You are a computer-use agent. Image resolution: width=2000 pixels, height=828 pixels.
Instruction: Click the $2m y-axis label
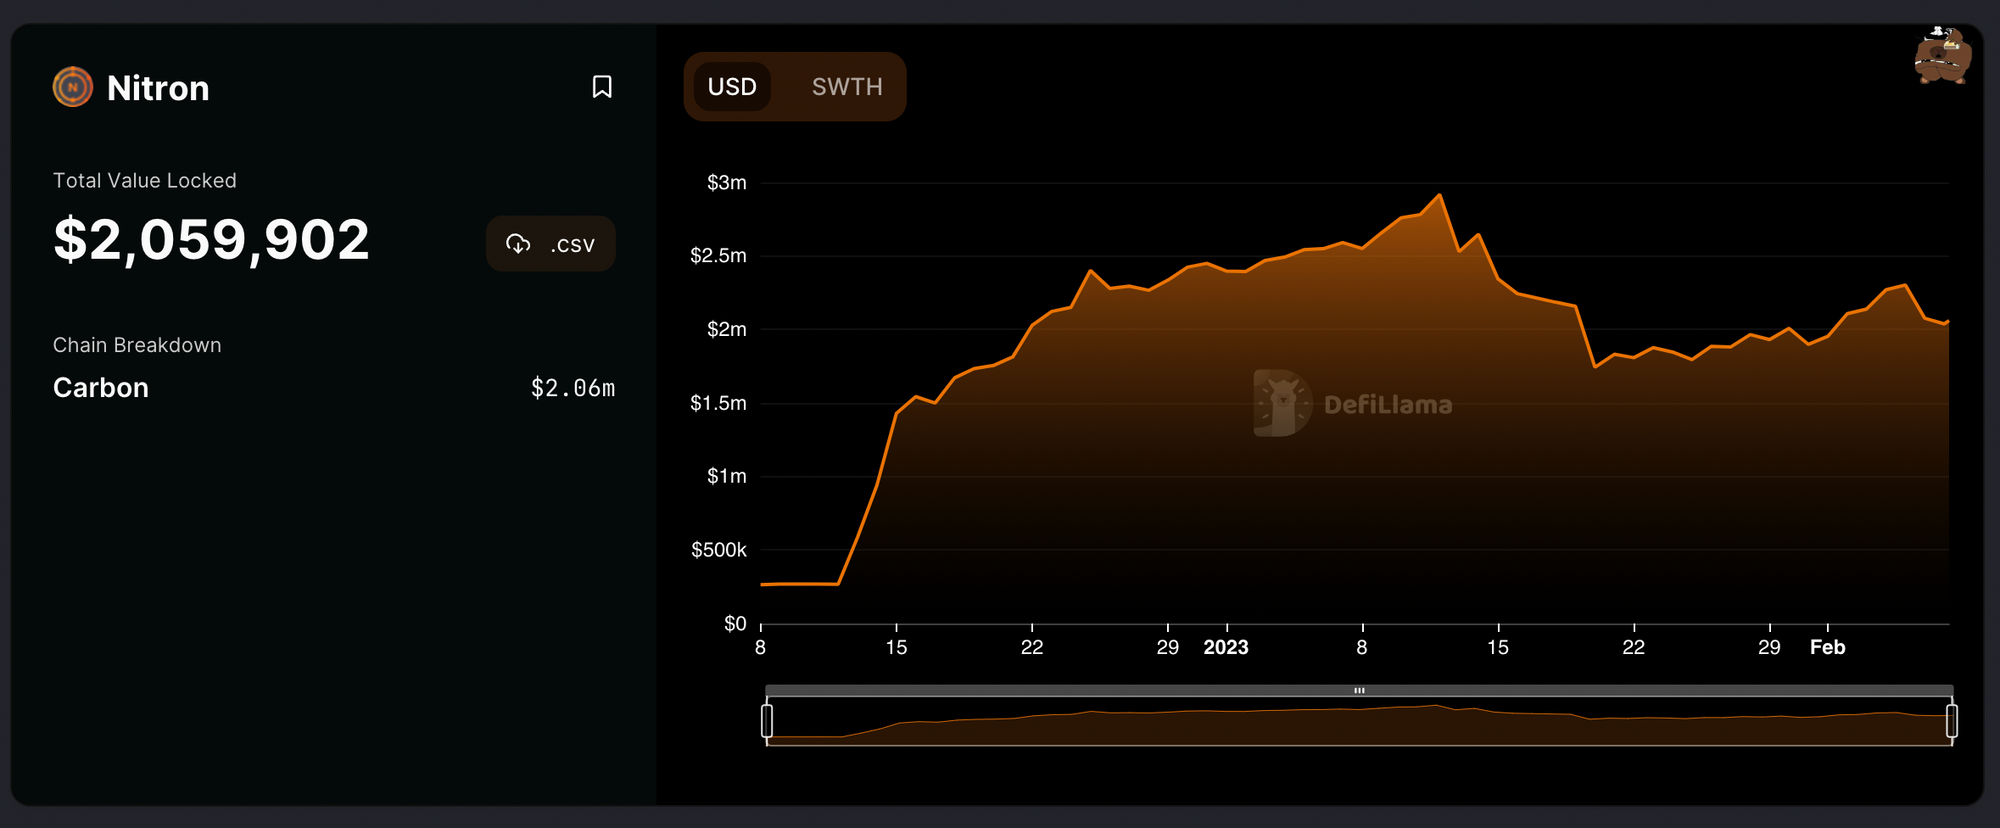pos(727,329)
